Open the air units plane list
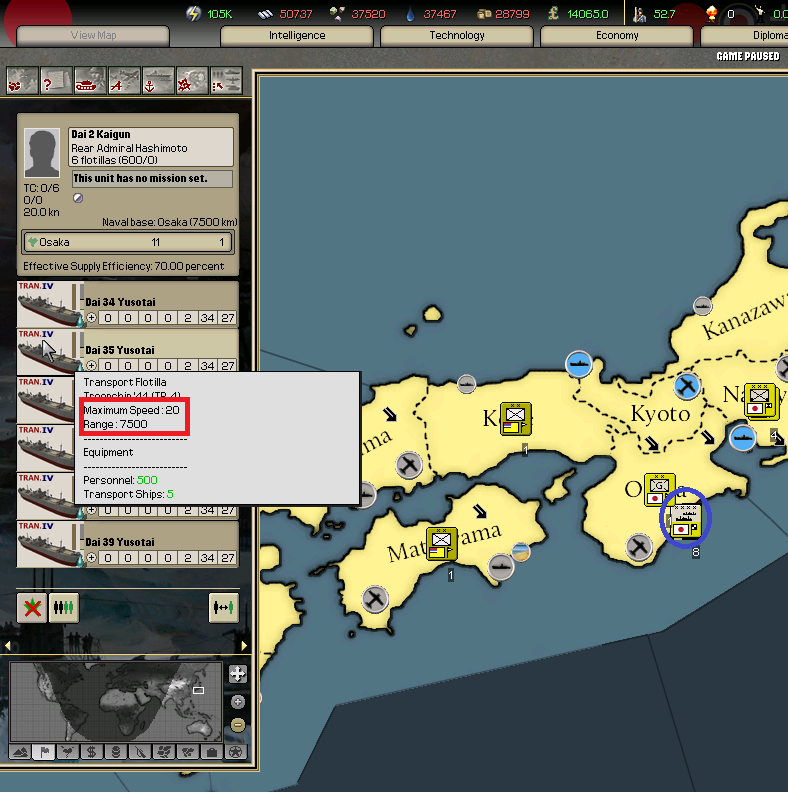The image size is (788, 792). tap(124, 80)
